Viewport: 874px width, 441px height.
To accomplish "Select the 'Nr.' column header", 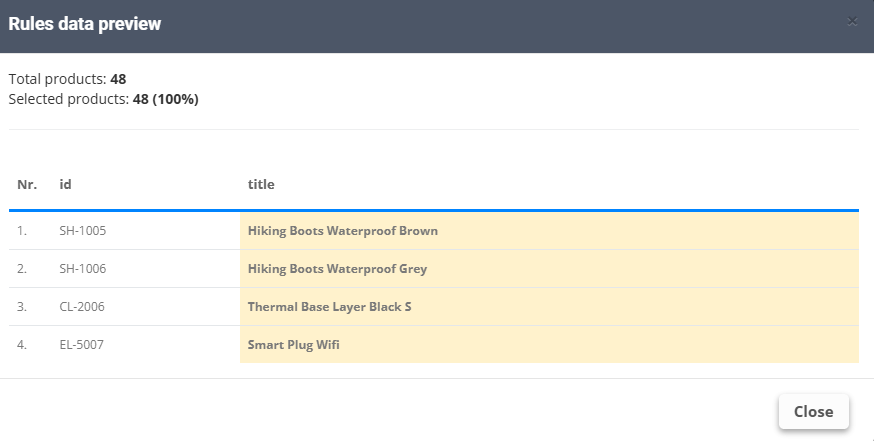I will (27, 184).
